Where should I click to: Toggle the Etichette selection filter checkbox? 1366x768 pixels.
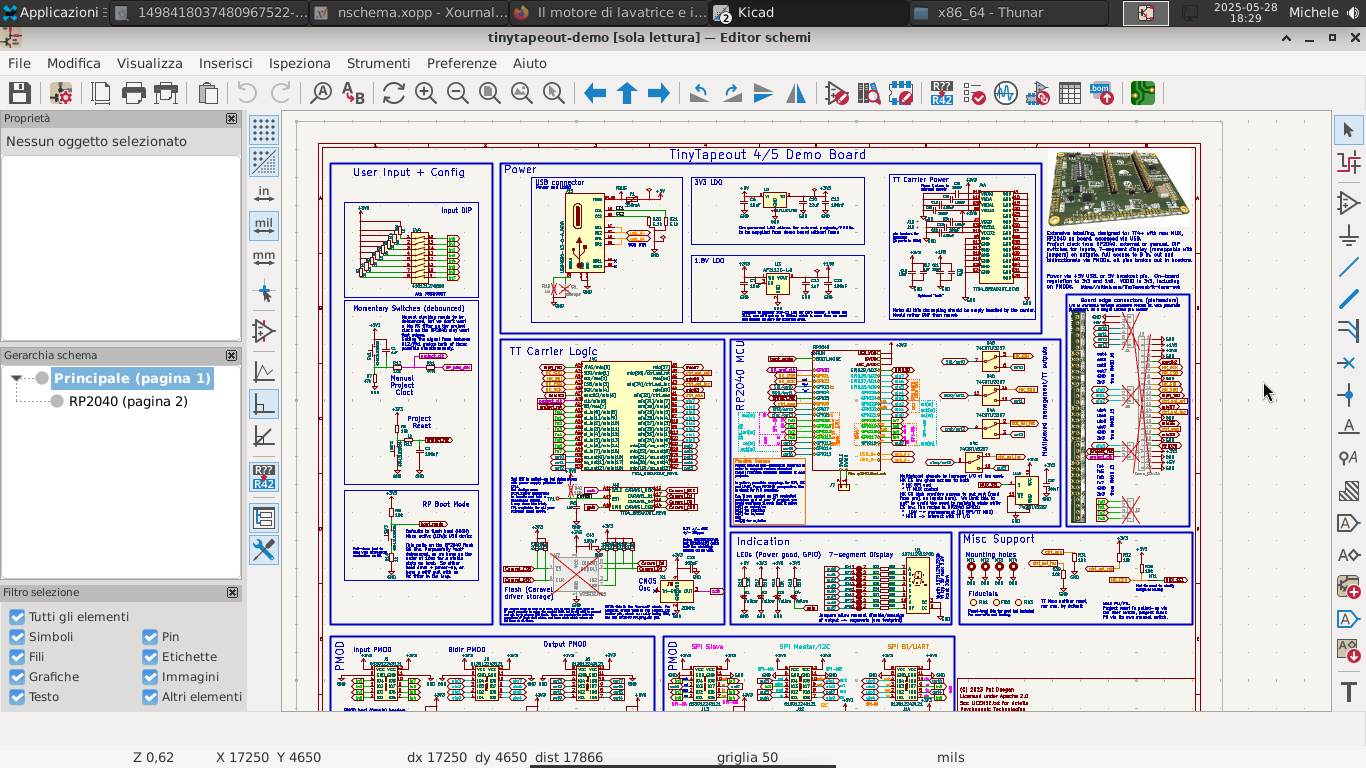(x=150, y=657)
